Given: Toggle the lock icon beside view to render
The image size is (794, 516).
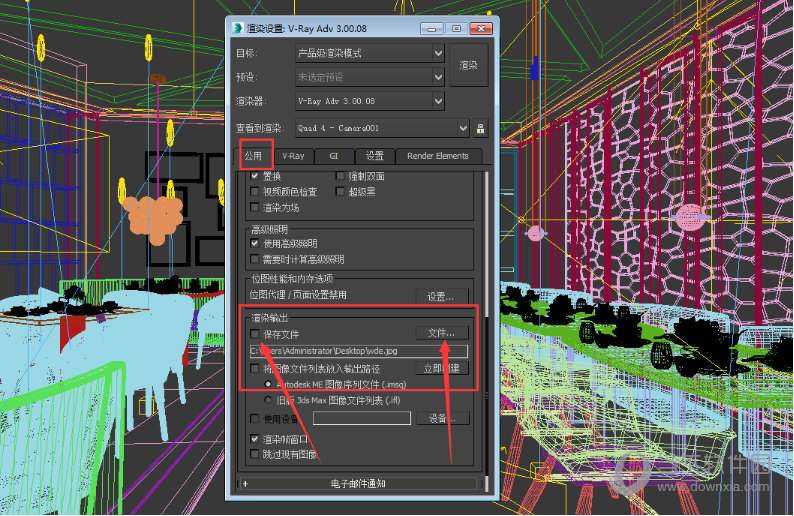Looking at the screenshot, I should (480, 128).
